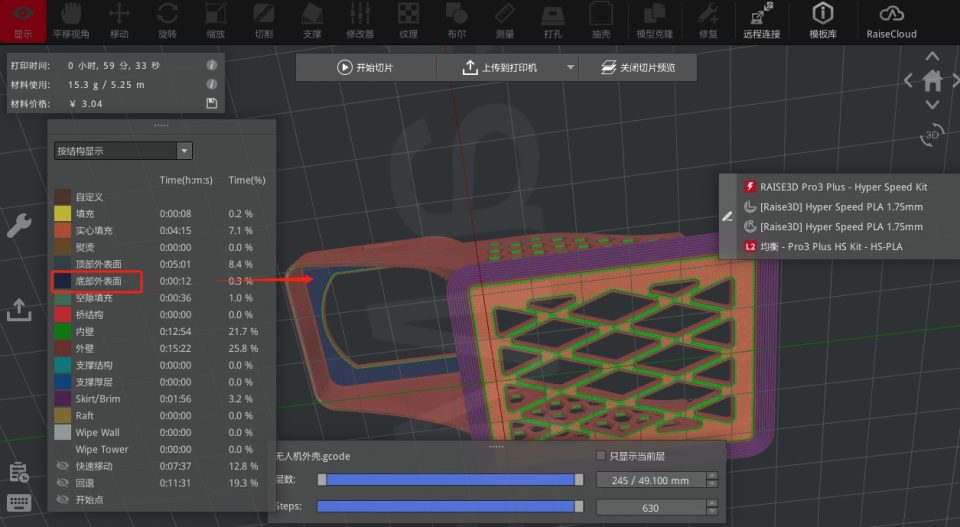The height and width of the screenshot is (527, 960).
Task: Click 开始切片 button
Action: coord(366,67)
